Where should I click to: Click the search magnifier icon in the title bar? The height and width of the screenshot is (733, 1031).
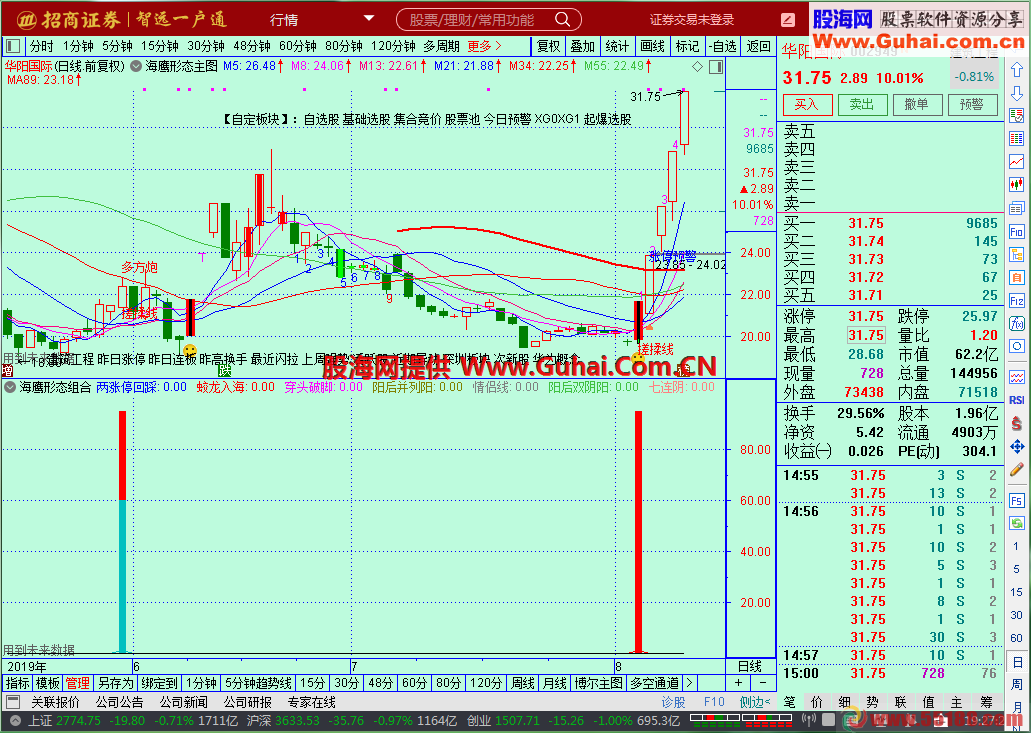pyautogui.click(x=562, y=20)
